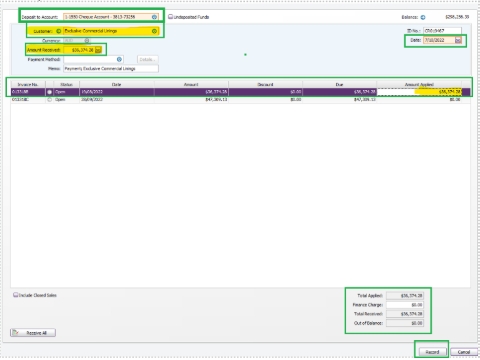Click the Currency field selection icon
The image size is (480, 360).
click(x=87, y=41)
